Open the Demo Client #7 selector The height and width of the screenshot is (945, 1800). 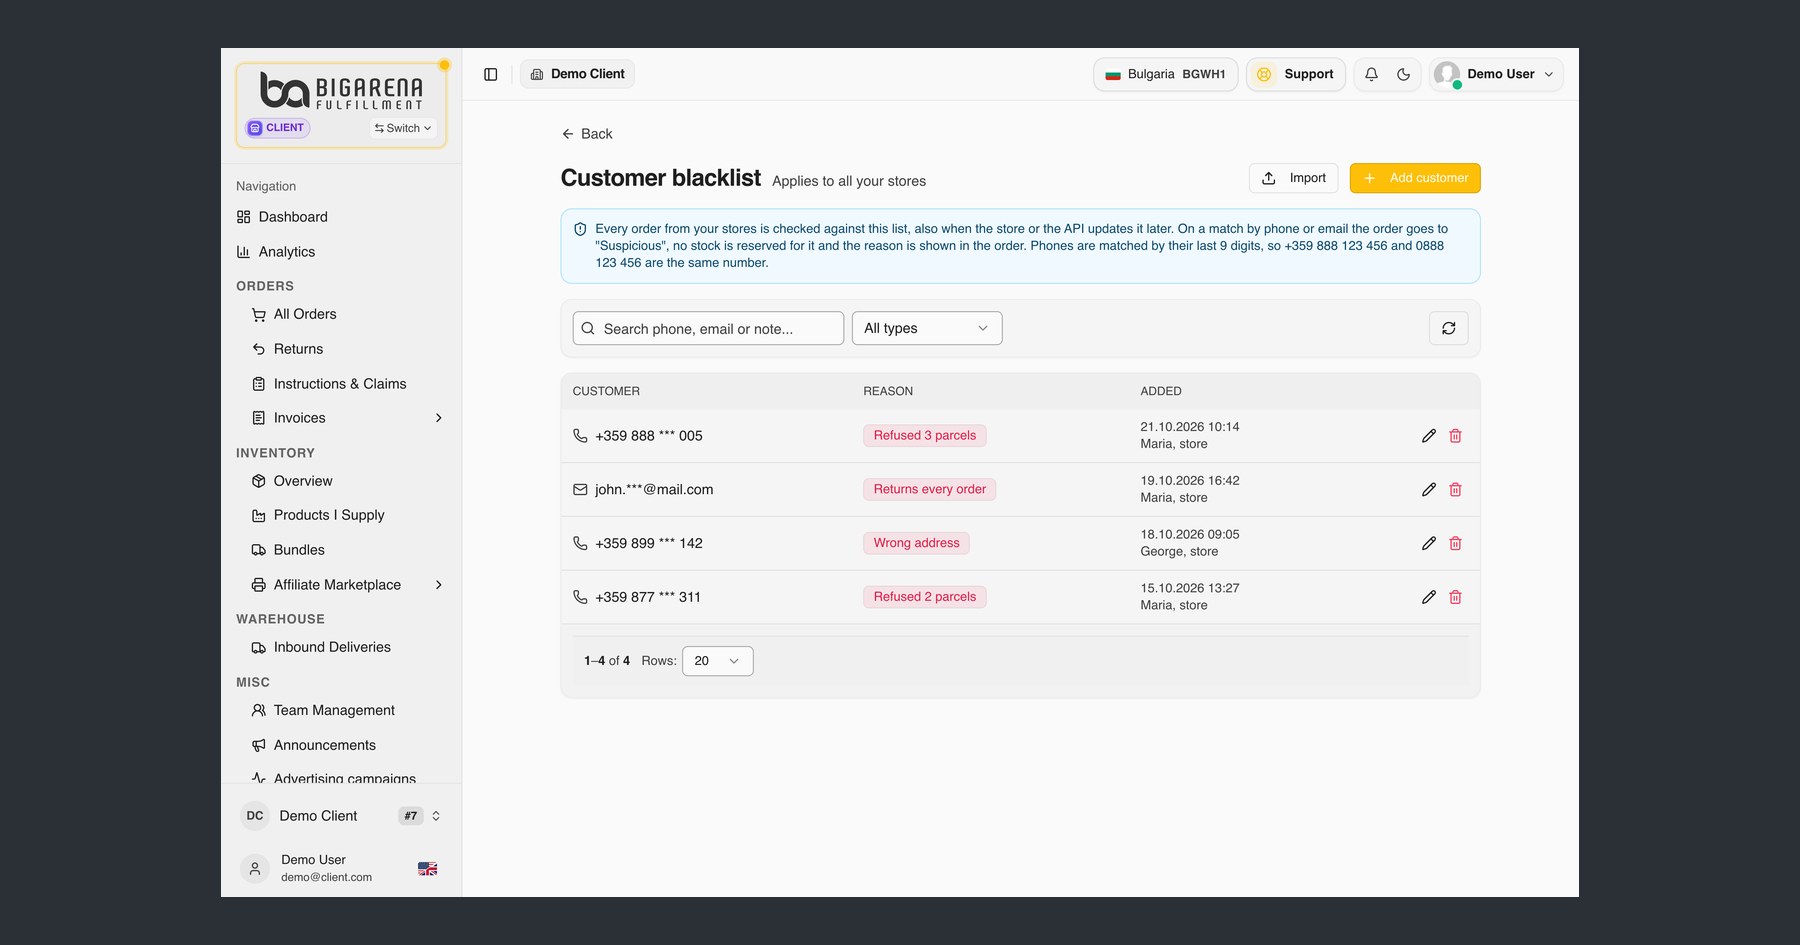(341, 816)
